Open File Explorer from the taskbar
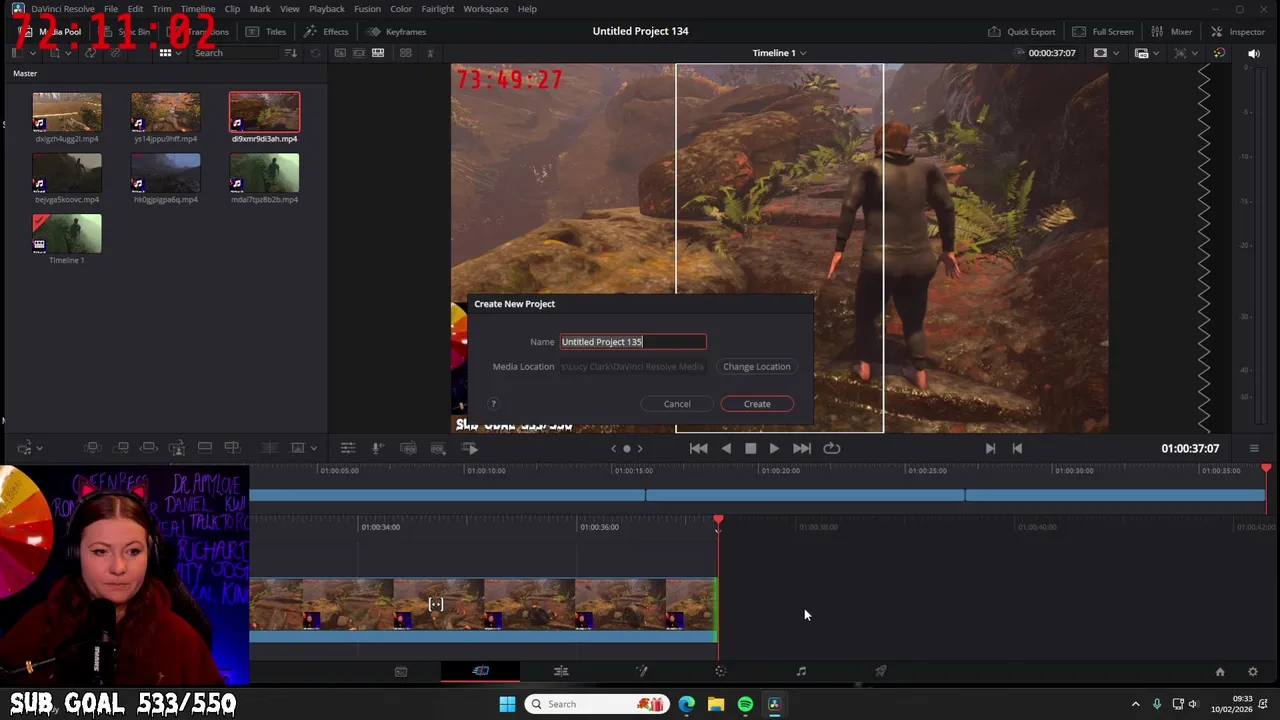Viewport: 1280px width, 720px height. point(716,704)
